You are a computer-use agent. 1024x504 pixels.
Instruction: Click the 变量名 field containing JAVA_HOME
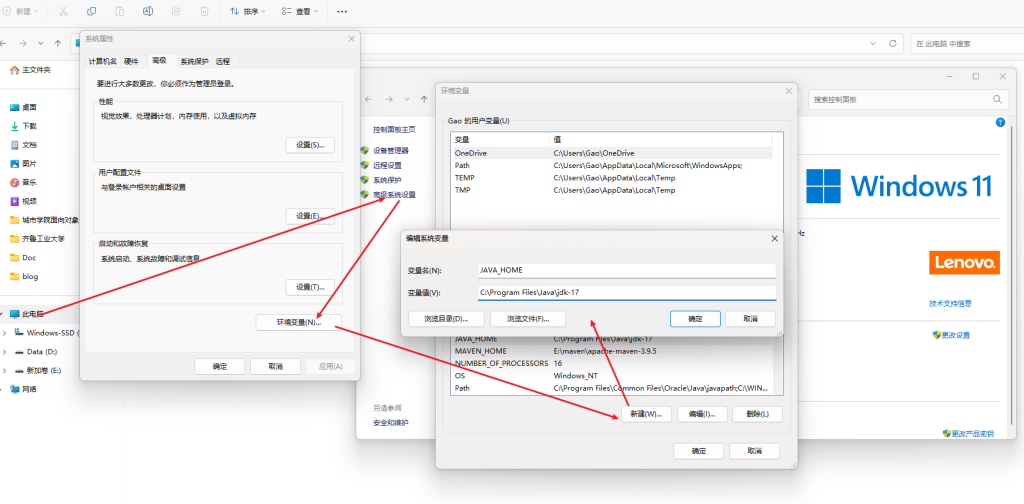(x=627, y=270)
